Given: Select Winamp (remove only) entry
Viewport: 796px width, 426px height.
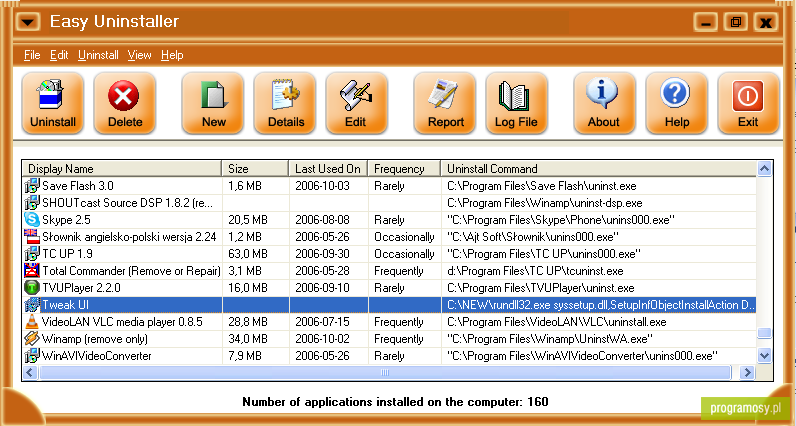Looking at the screenshot, I should [x=94, y=339].
